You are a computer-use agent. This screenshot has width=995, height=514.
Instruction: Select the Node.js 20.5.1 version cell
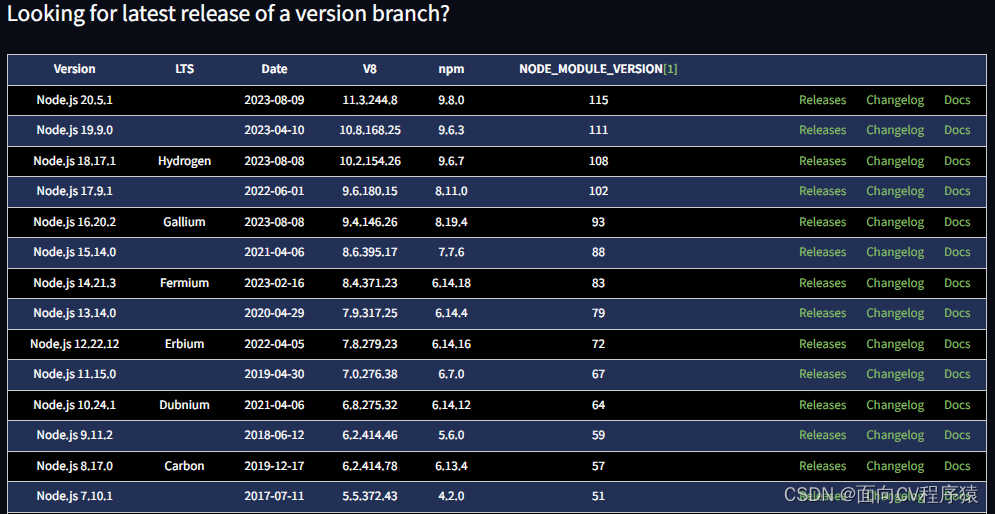(74, 100)
